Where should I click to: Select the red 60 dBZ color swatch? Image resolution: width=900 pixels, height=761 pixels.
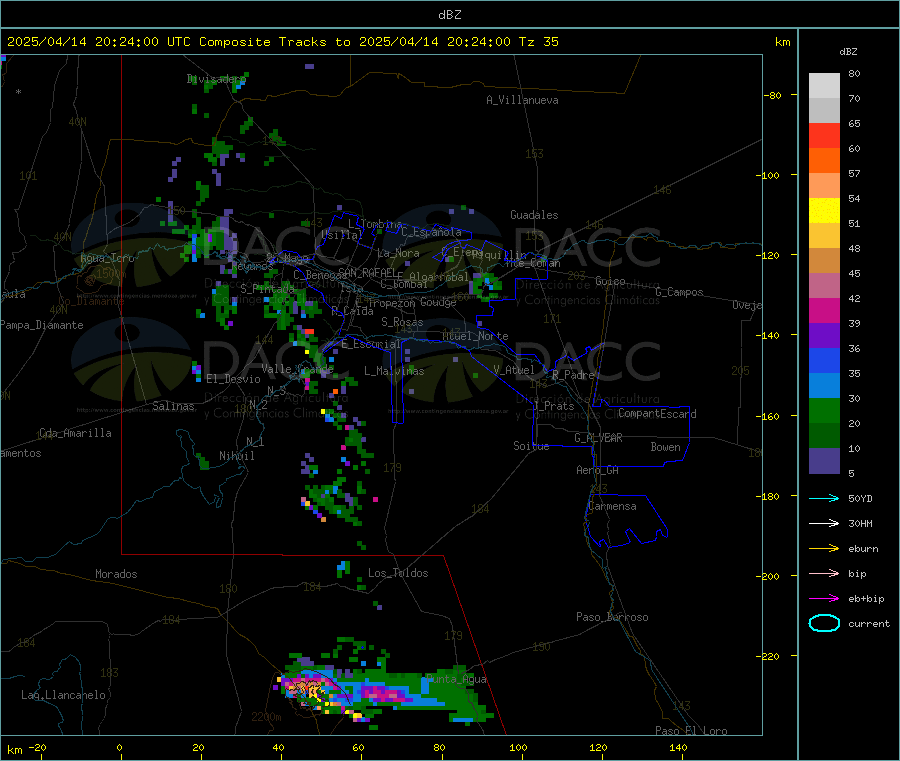click(824, 135)
